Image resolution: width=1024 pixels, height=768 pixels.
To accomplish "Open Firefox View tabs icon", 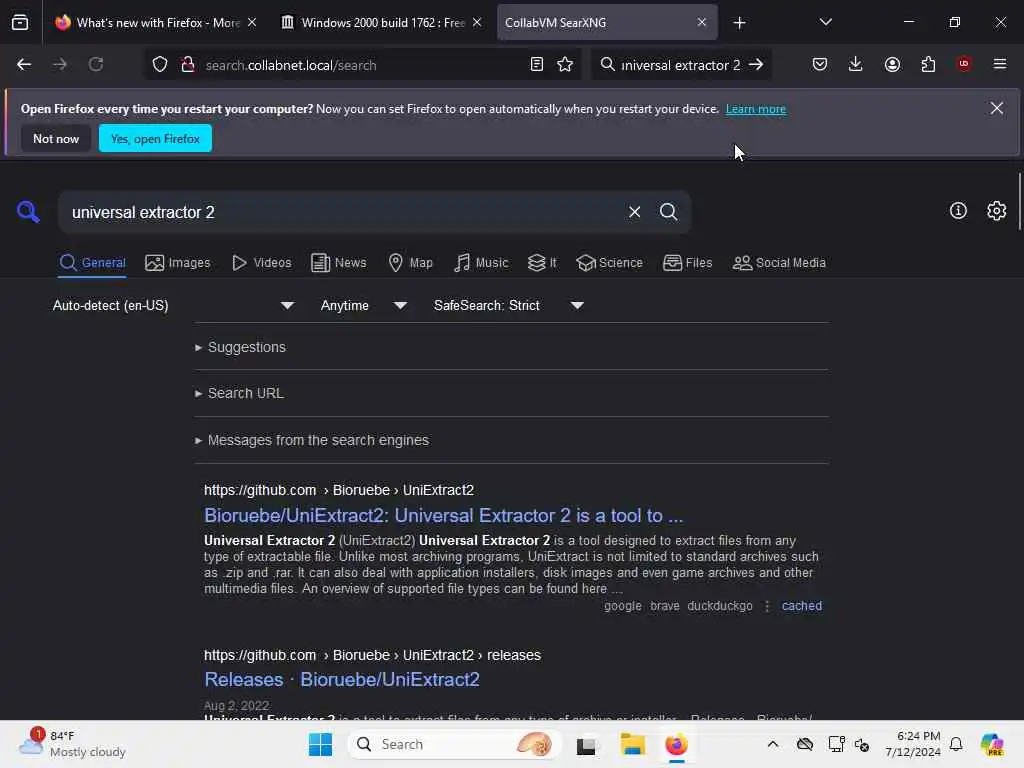I will (x=20, y=22).
